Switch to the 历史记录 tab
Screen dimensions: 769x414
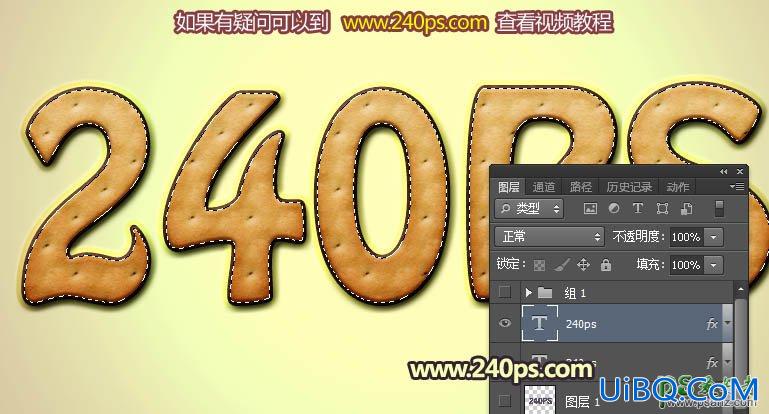coord(629,187)
